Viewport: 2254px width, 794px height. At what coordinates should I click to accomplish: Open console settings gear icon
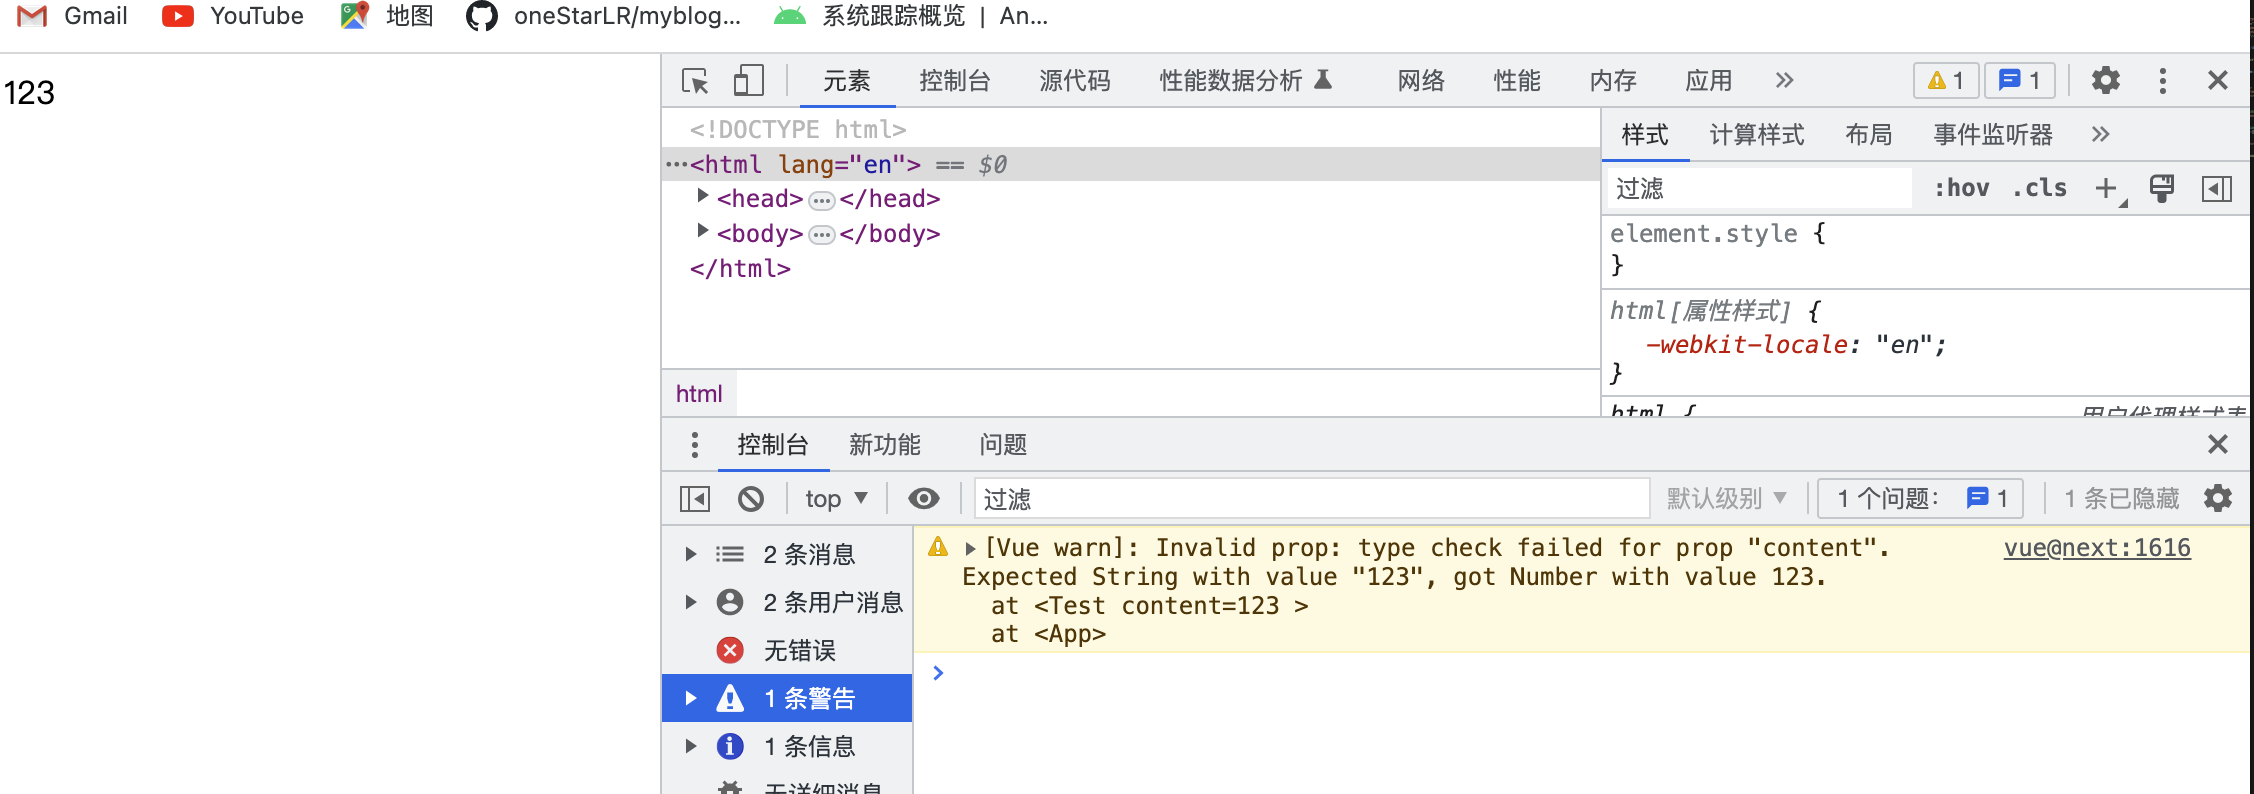(x=2218, y=498)
